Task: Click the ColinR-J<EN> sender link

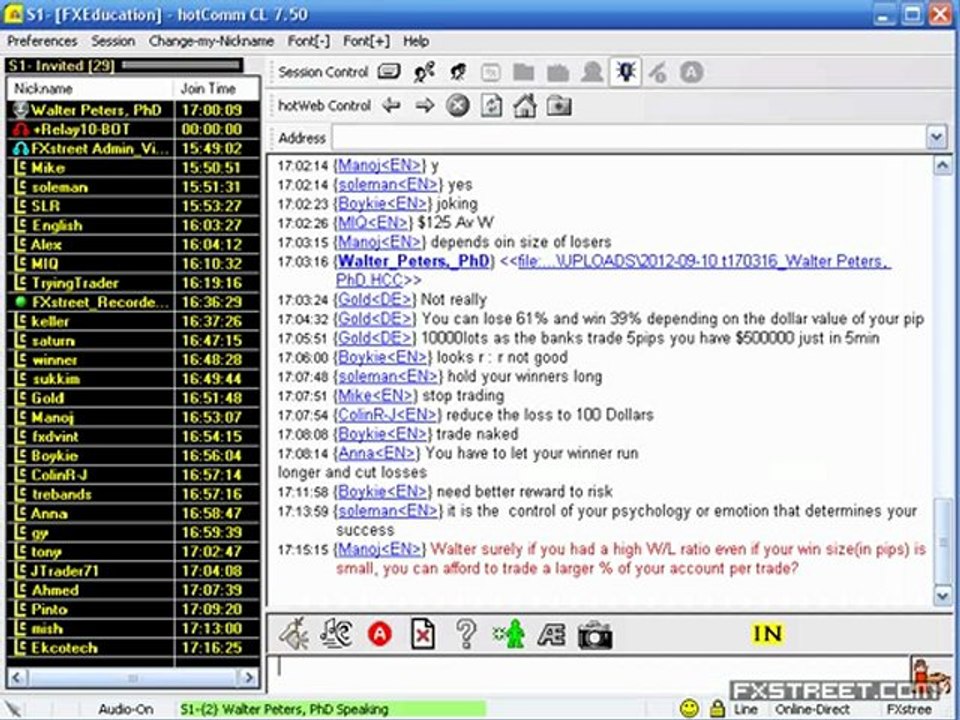Action: pyautogui.click(x=388, y=414)
